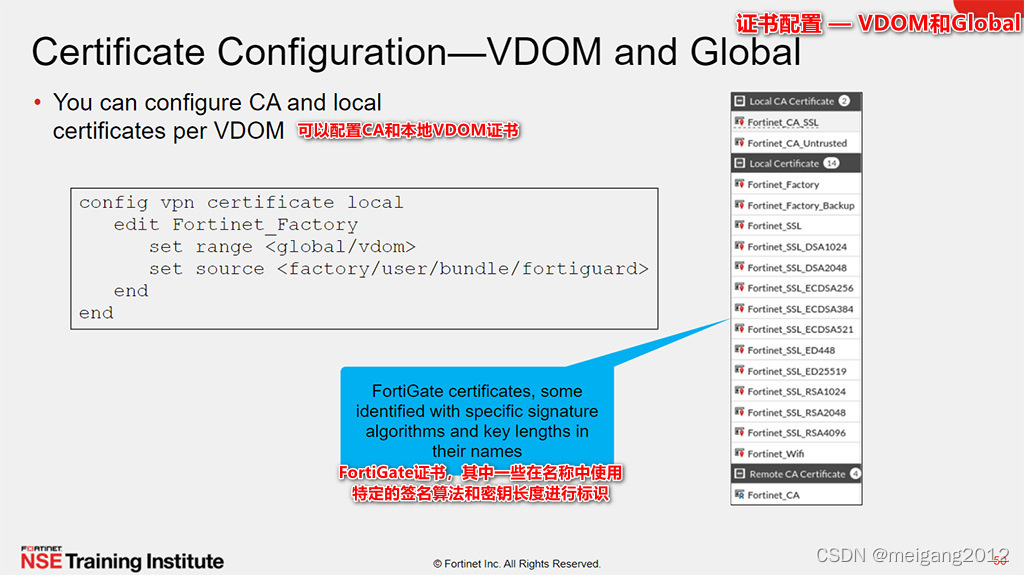Collapse the Remote CA Certificate section
The image size is (1024, 575).
[x=739, y=474]
